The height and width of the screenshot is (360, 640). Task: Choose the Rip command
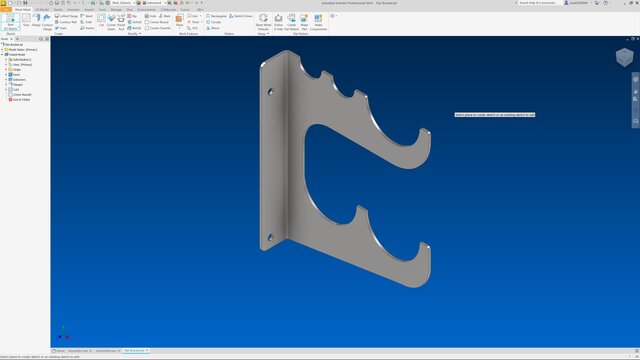coord(132,16)
